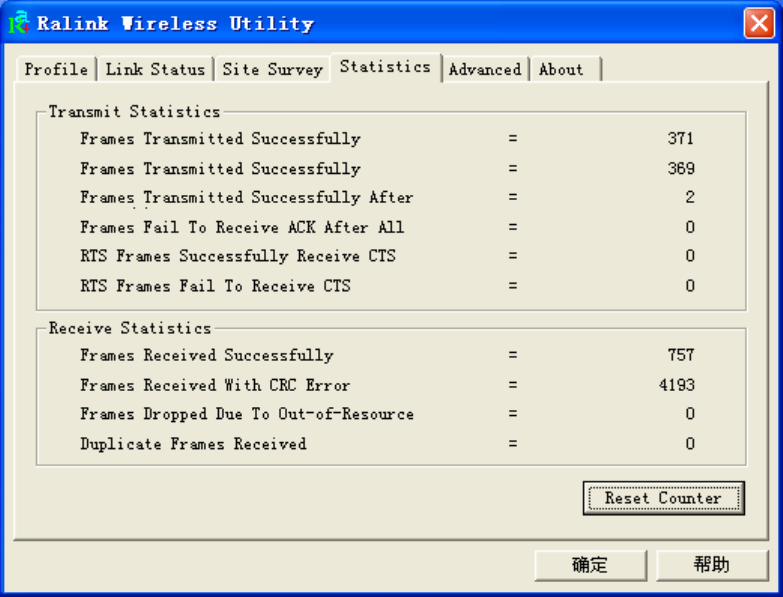783x597 pixels.
Task: Select the value 2 for frames after retry
Action: coord(690,197)
